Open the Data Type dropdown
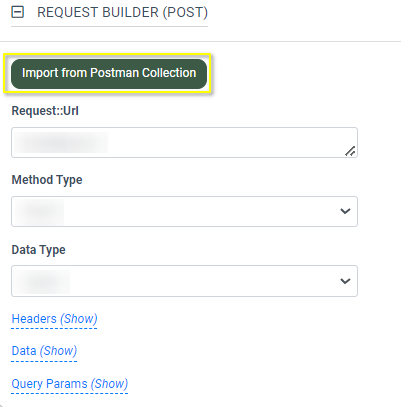This screenshot has height=407, width=401. pyautogui.click(x=184, y=281)
